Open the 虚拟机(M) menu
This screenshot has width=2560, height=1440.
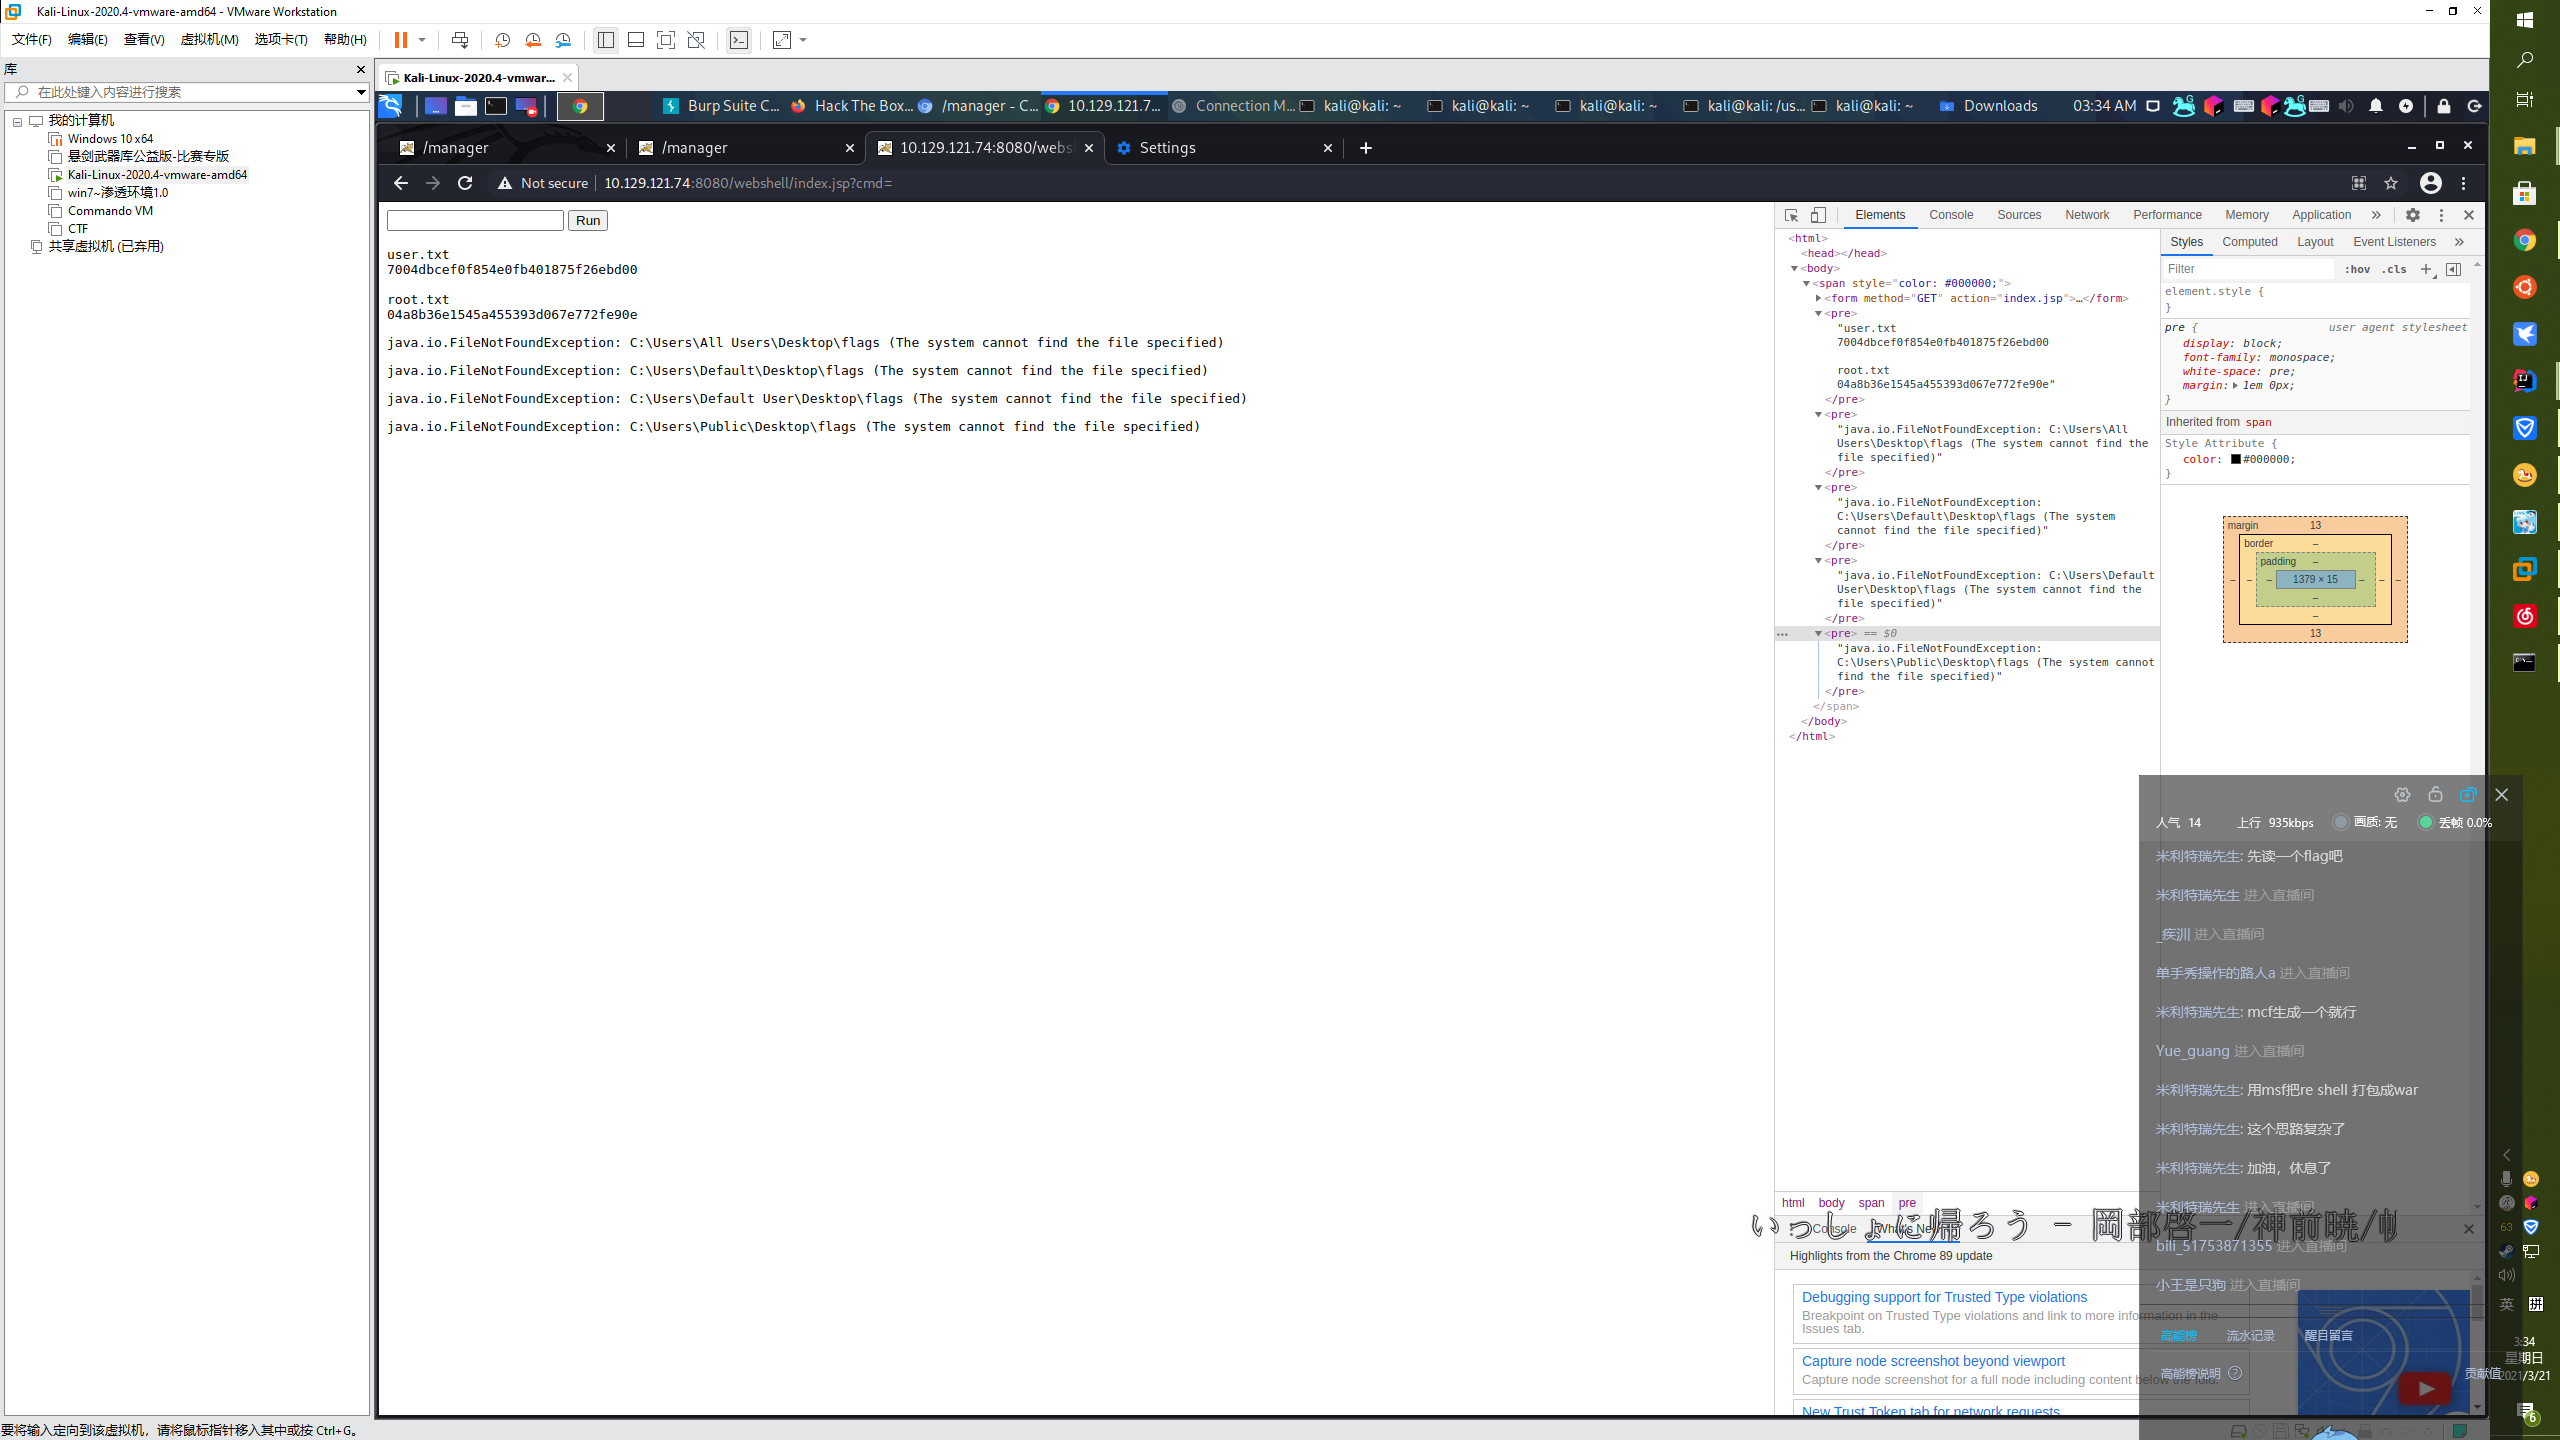click(209, 40)
